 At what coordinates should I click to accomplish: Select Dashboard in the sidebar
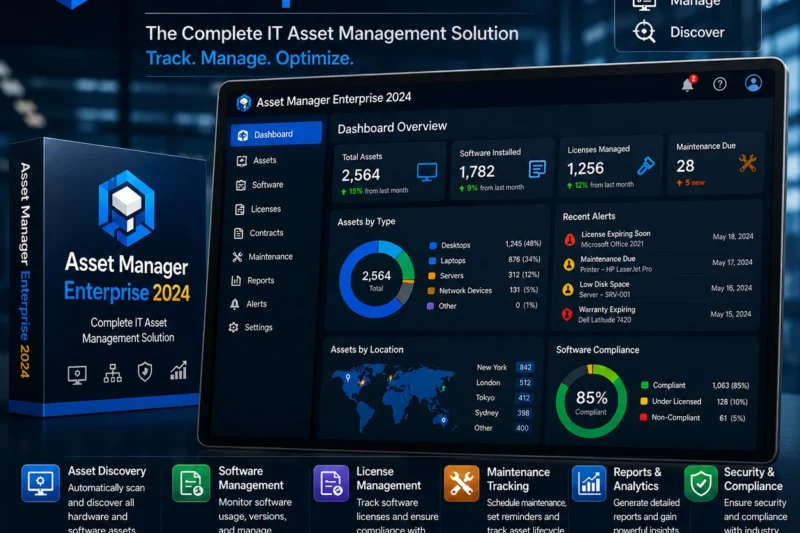pyautogui.click(x=276, y=134)
